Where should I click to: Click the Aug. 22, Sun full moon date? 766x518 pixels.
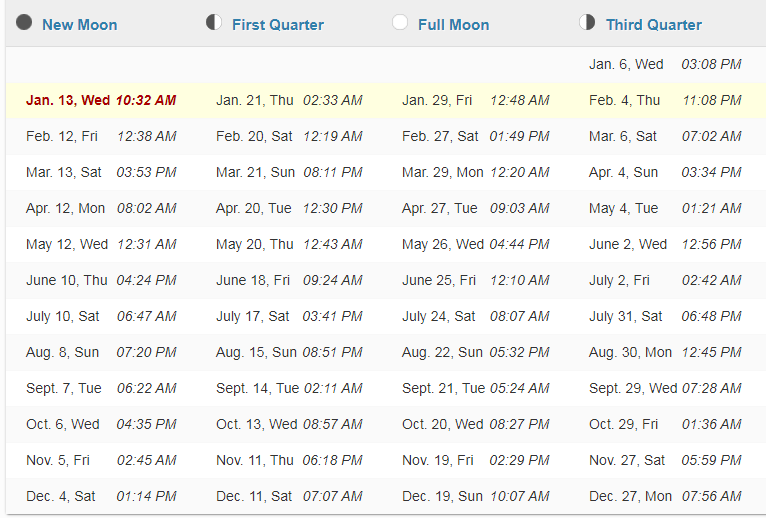click(x=442, y=352)
